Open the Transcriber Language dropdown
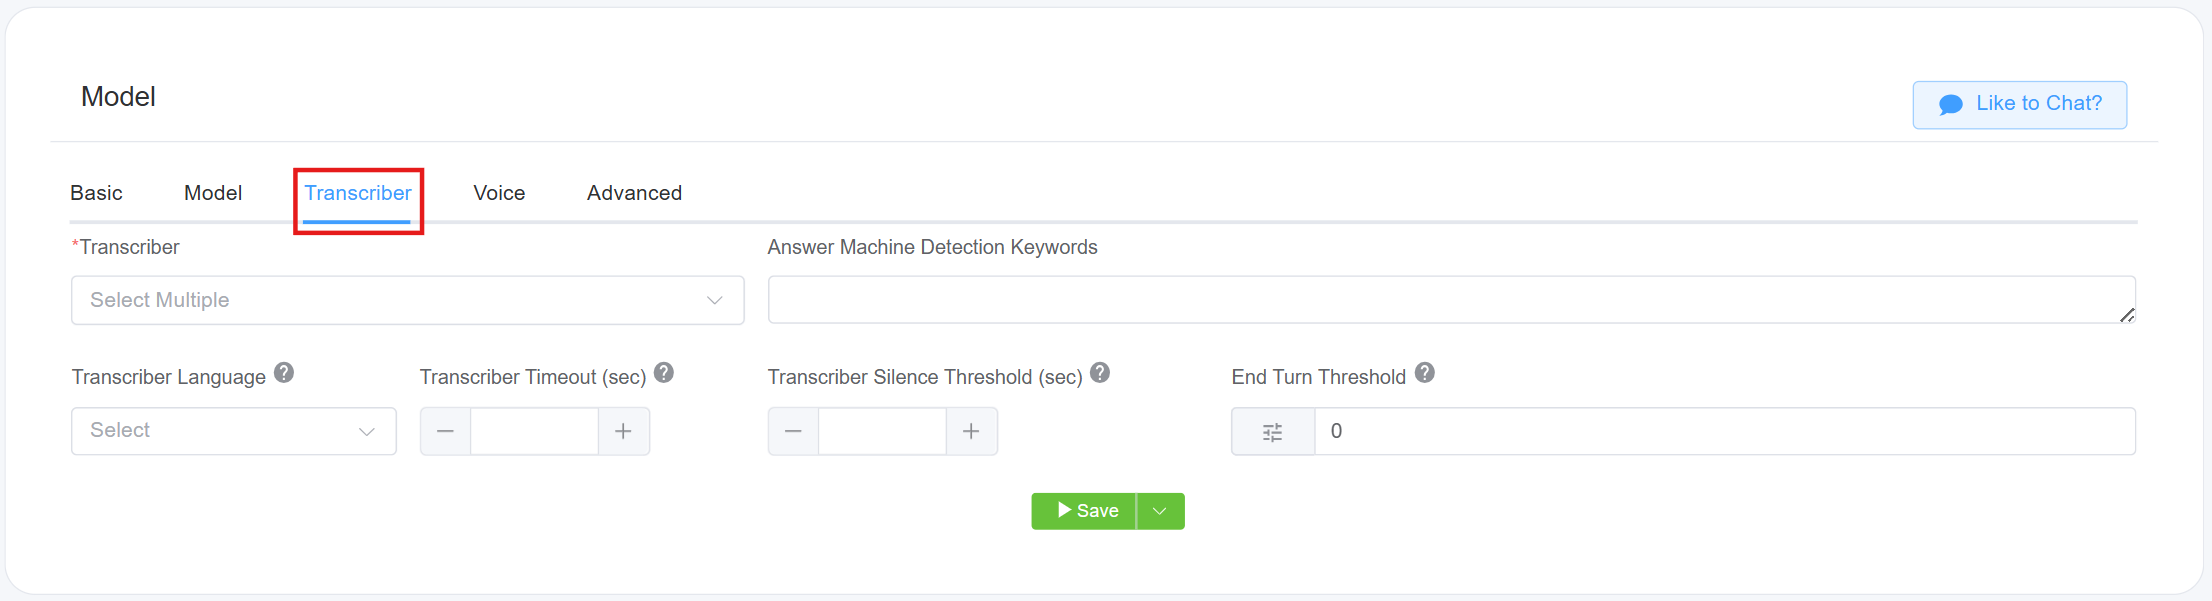 pyautogui.click(x=233, y=431)
